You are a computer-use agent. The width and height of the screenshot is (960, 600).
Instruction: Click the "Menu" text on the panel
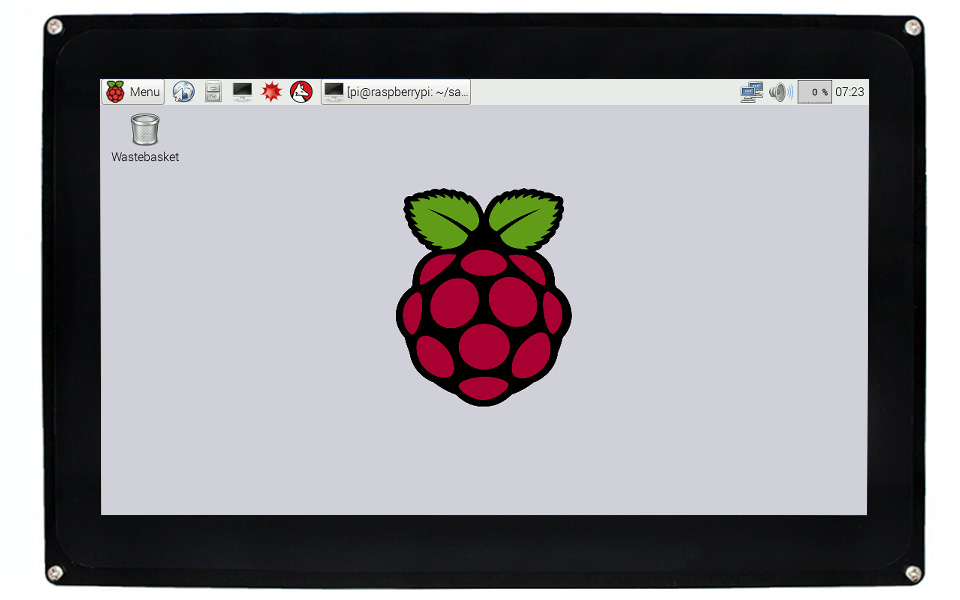tap(145, 92)
